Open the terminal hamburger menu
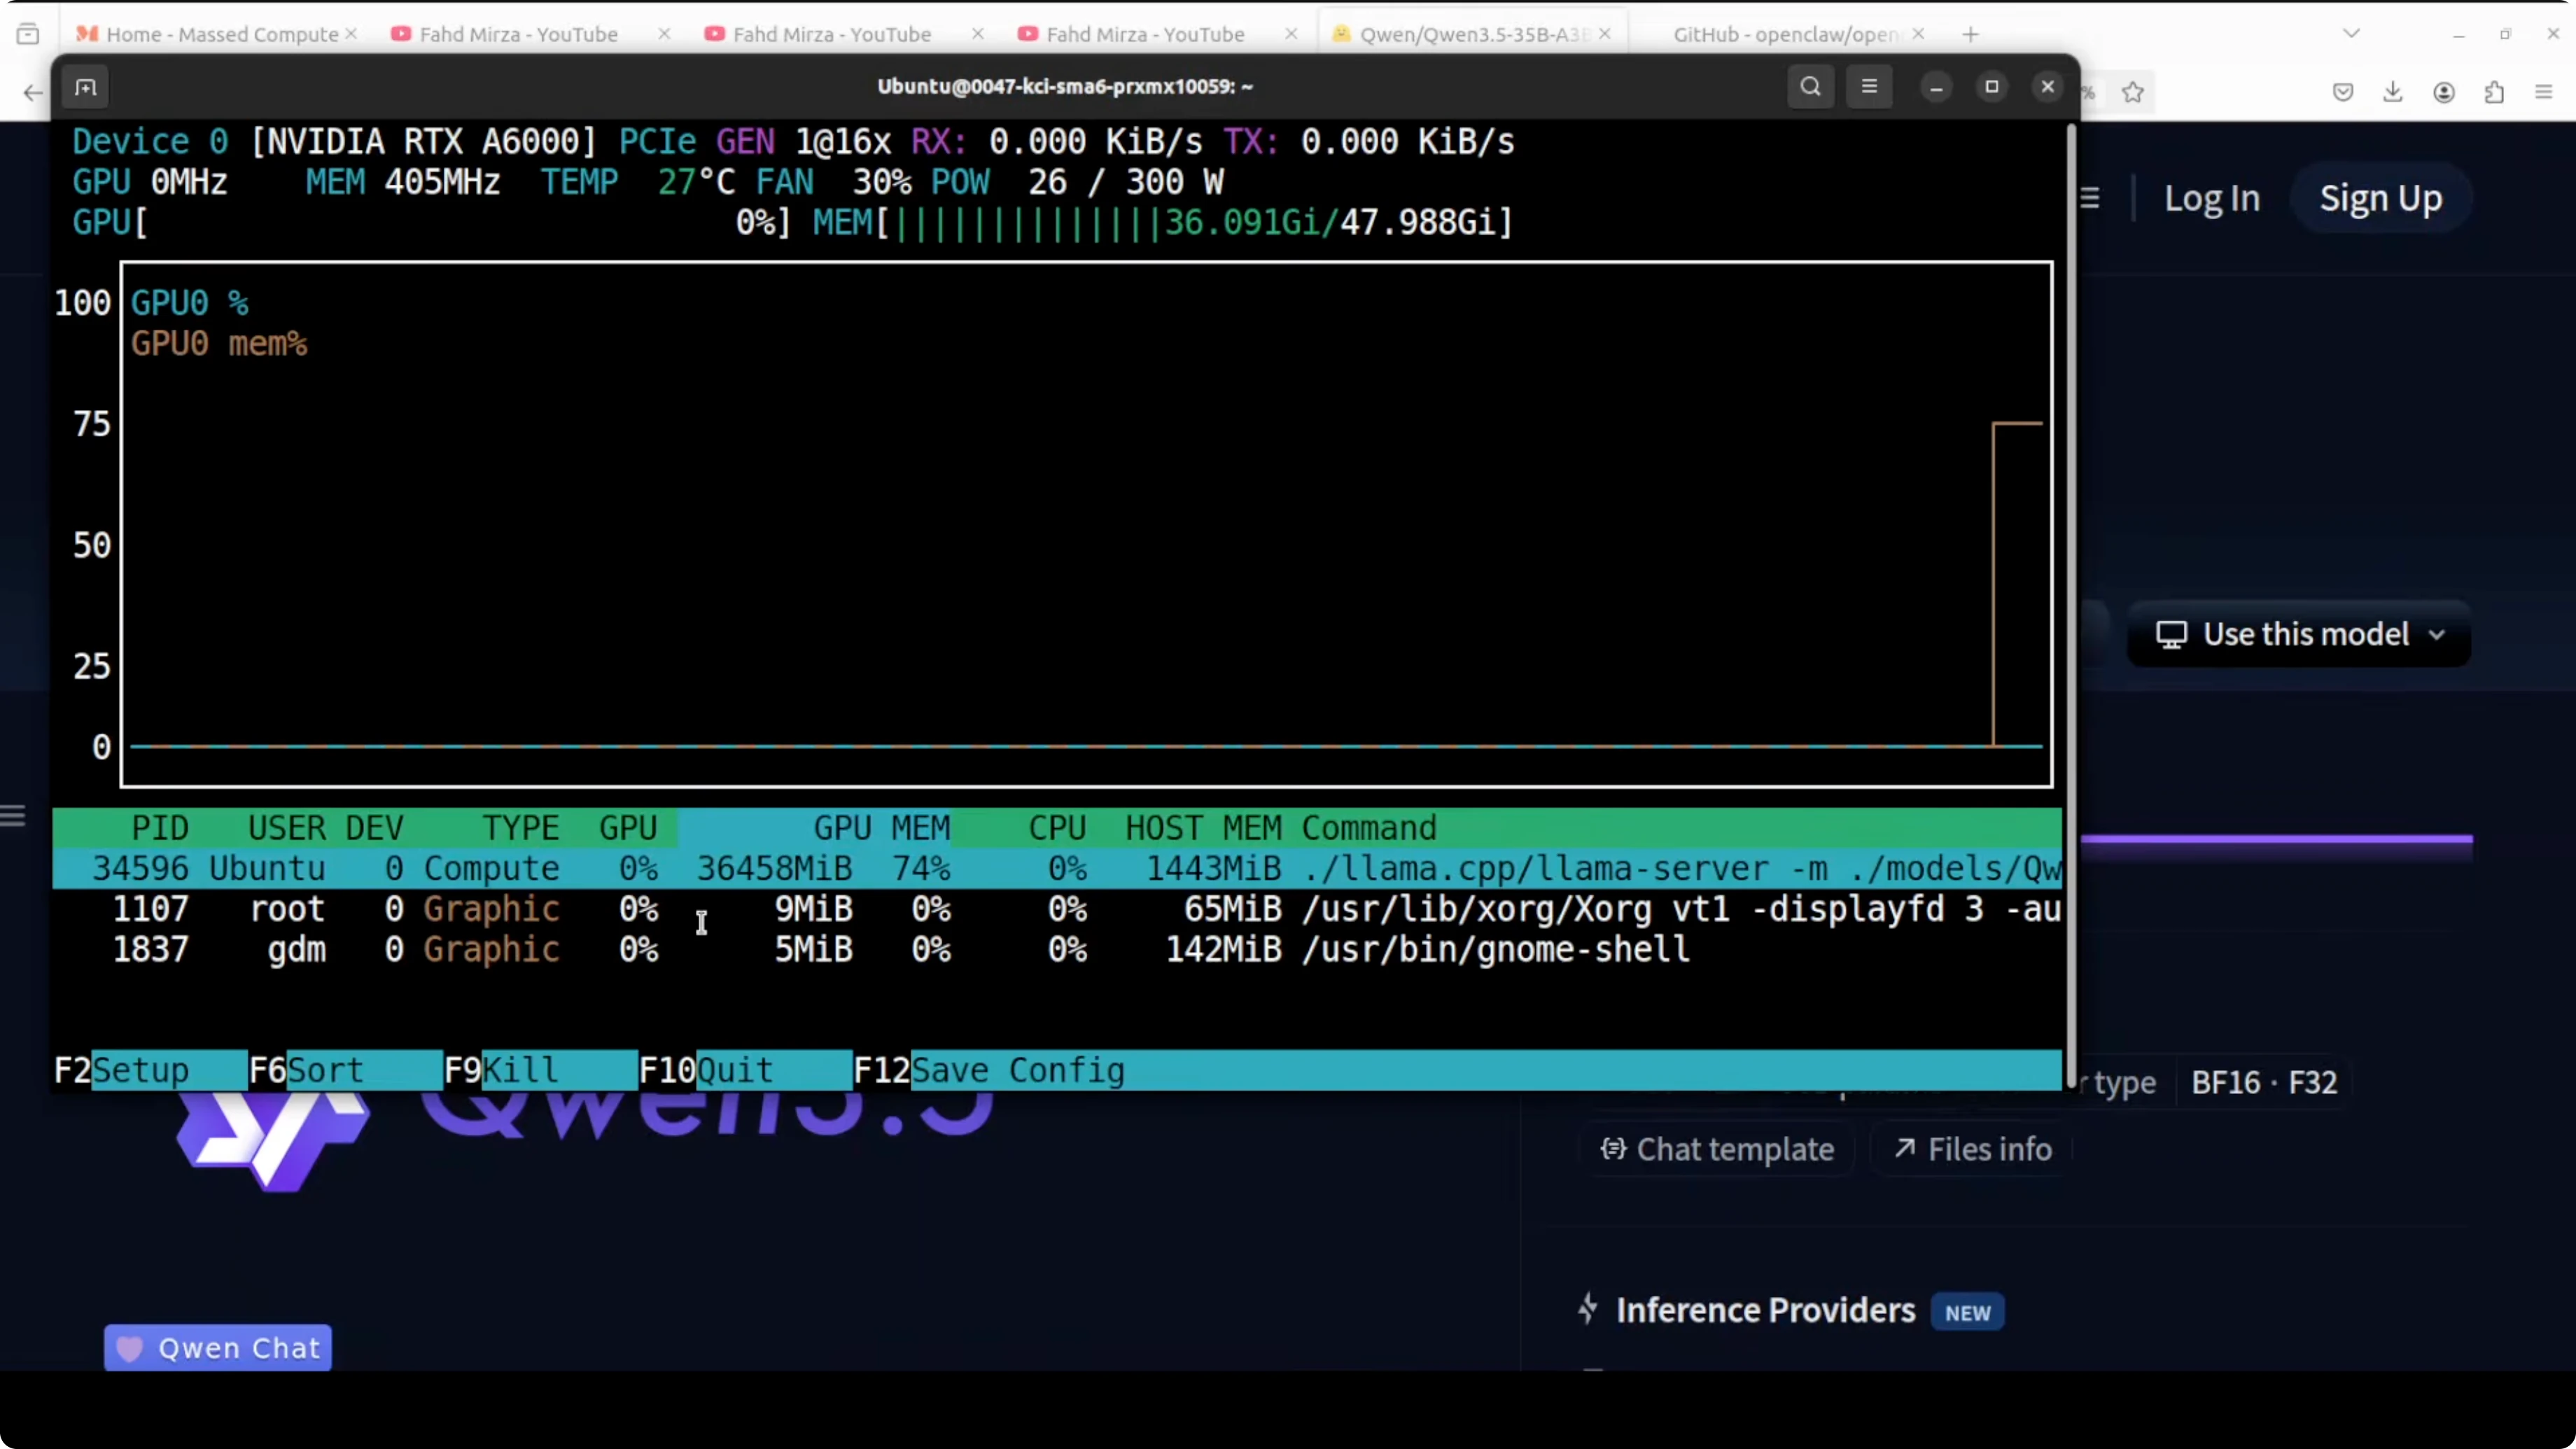 click(x=1868, y=87)
